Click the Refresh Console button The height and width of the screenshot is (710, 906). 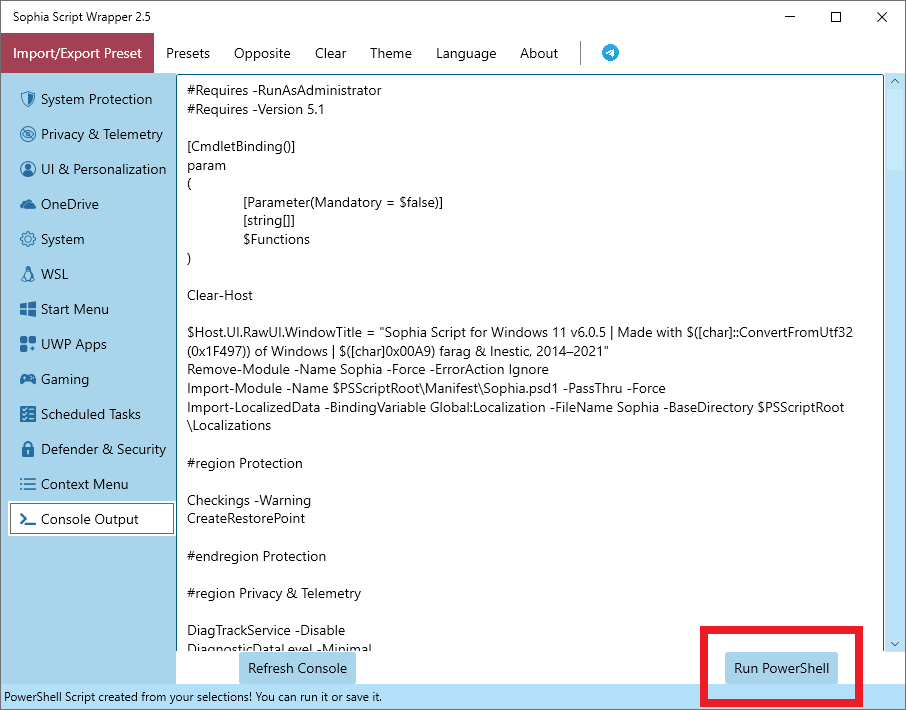tap(298, 668)
